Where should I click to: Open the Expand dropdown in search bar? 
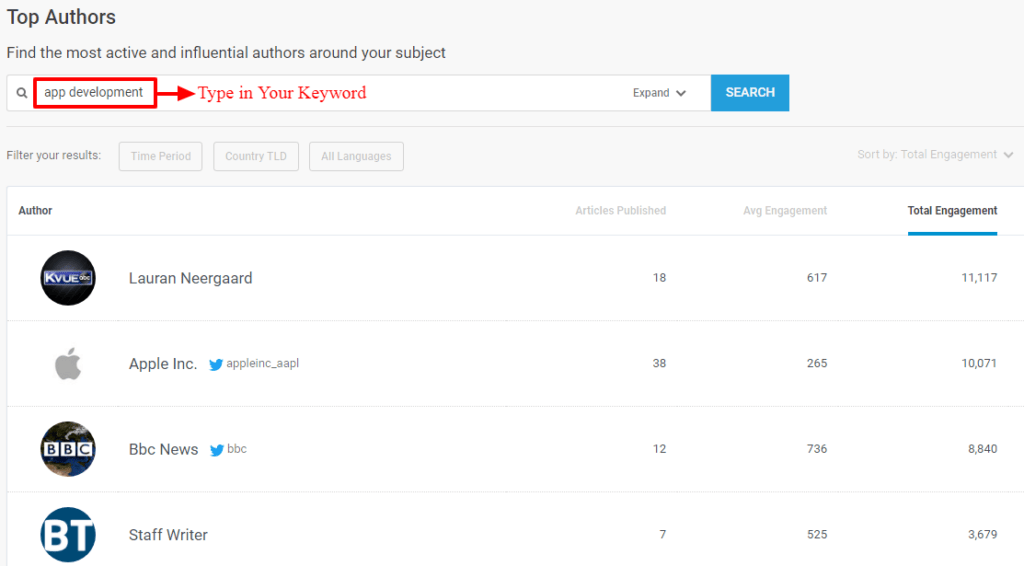[659, 93]
